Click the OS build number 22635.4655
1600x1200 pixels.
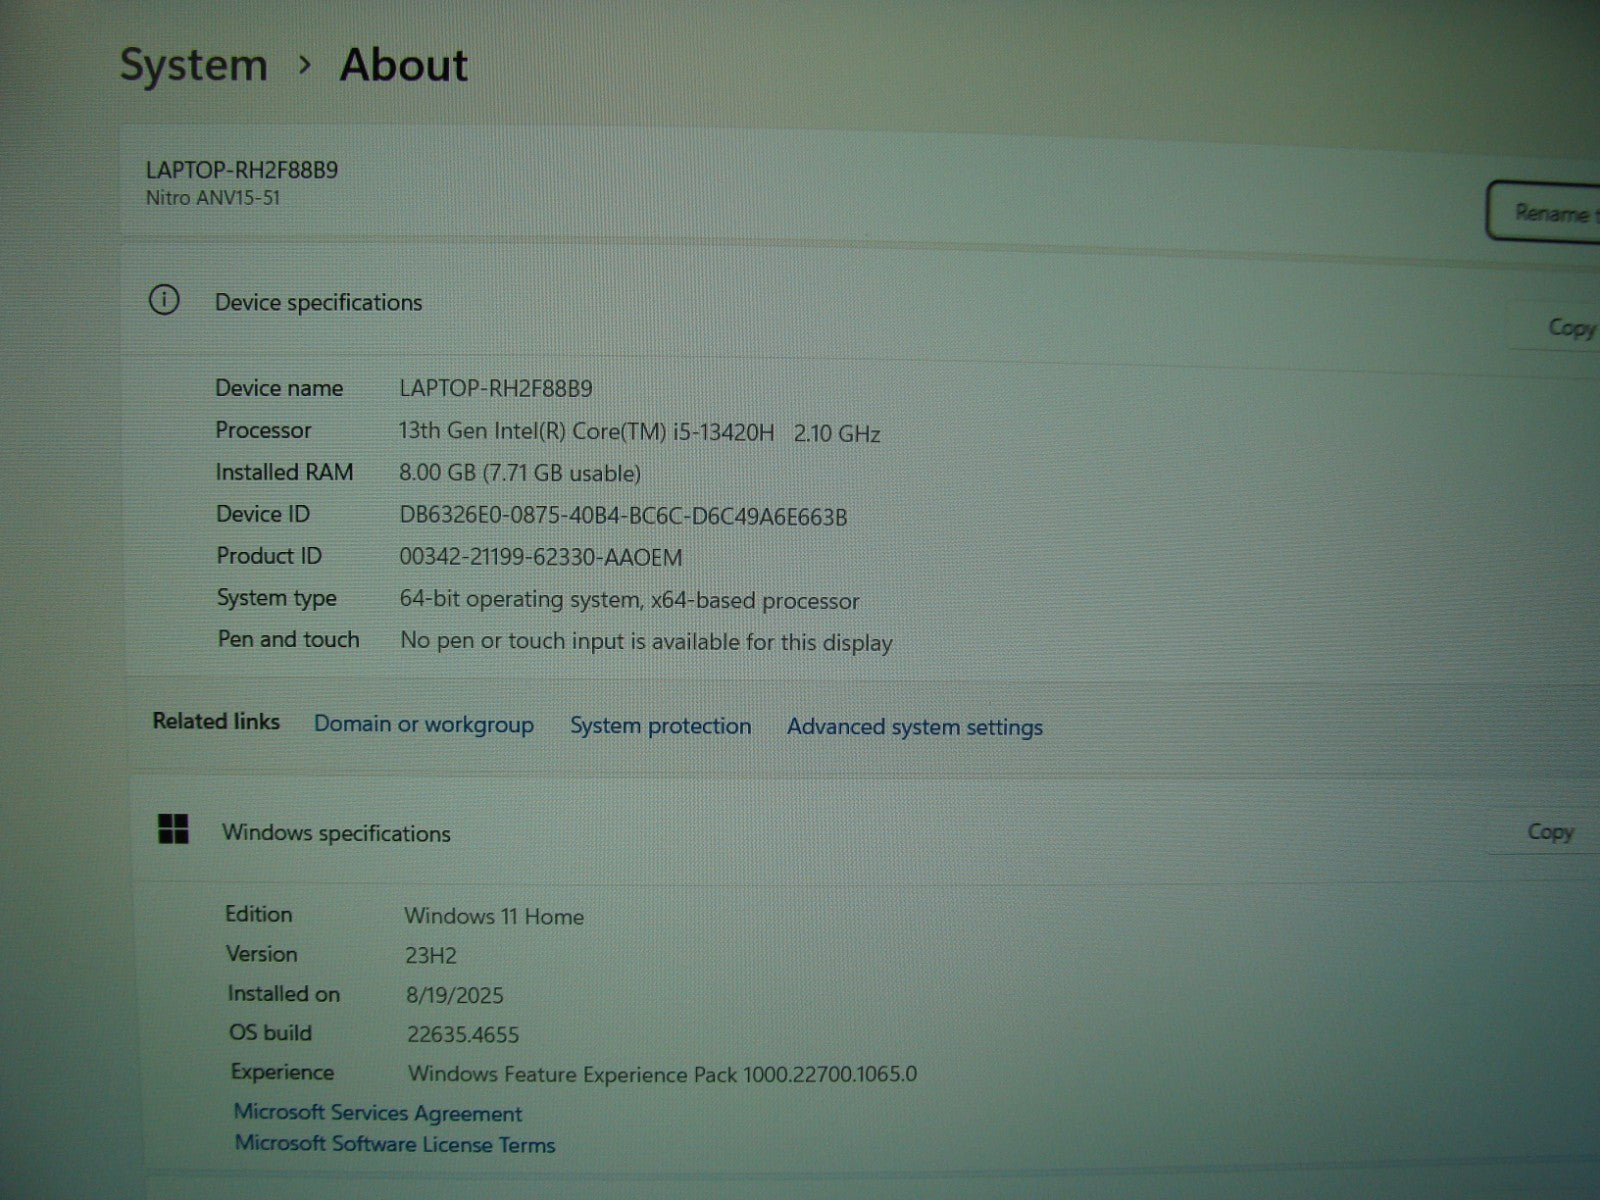462,1034
